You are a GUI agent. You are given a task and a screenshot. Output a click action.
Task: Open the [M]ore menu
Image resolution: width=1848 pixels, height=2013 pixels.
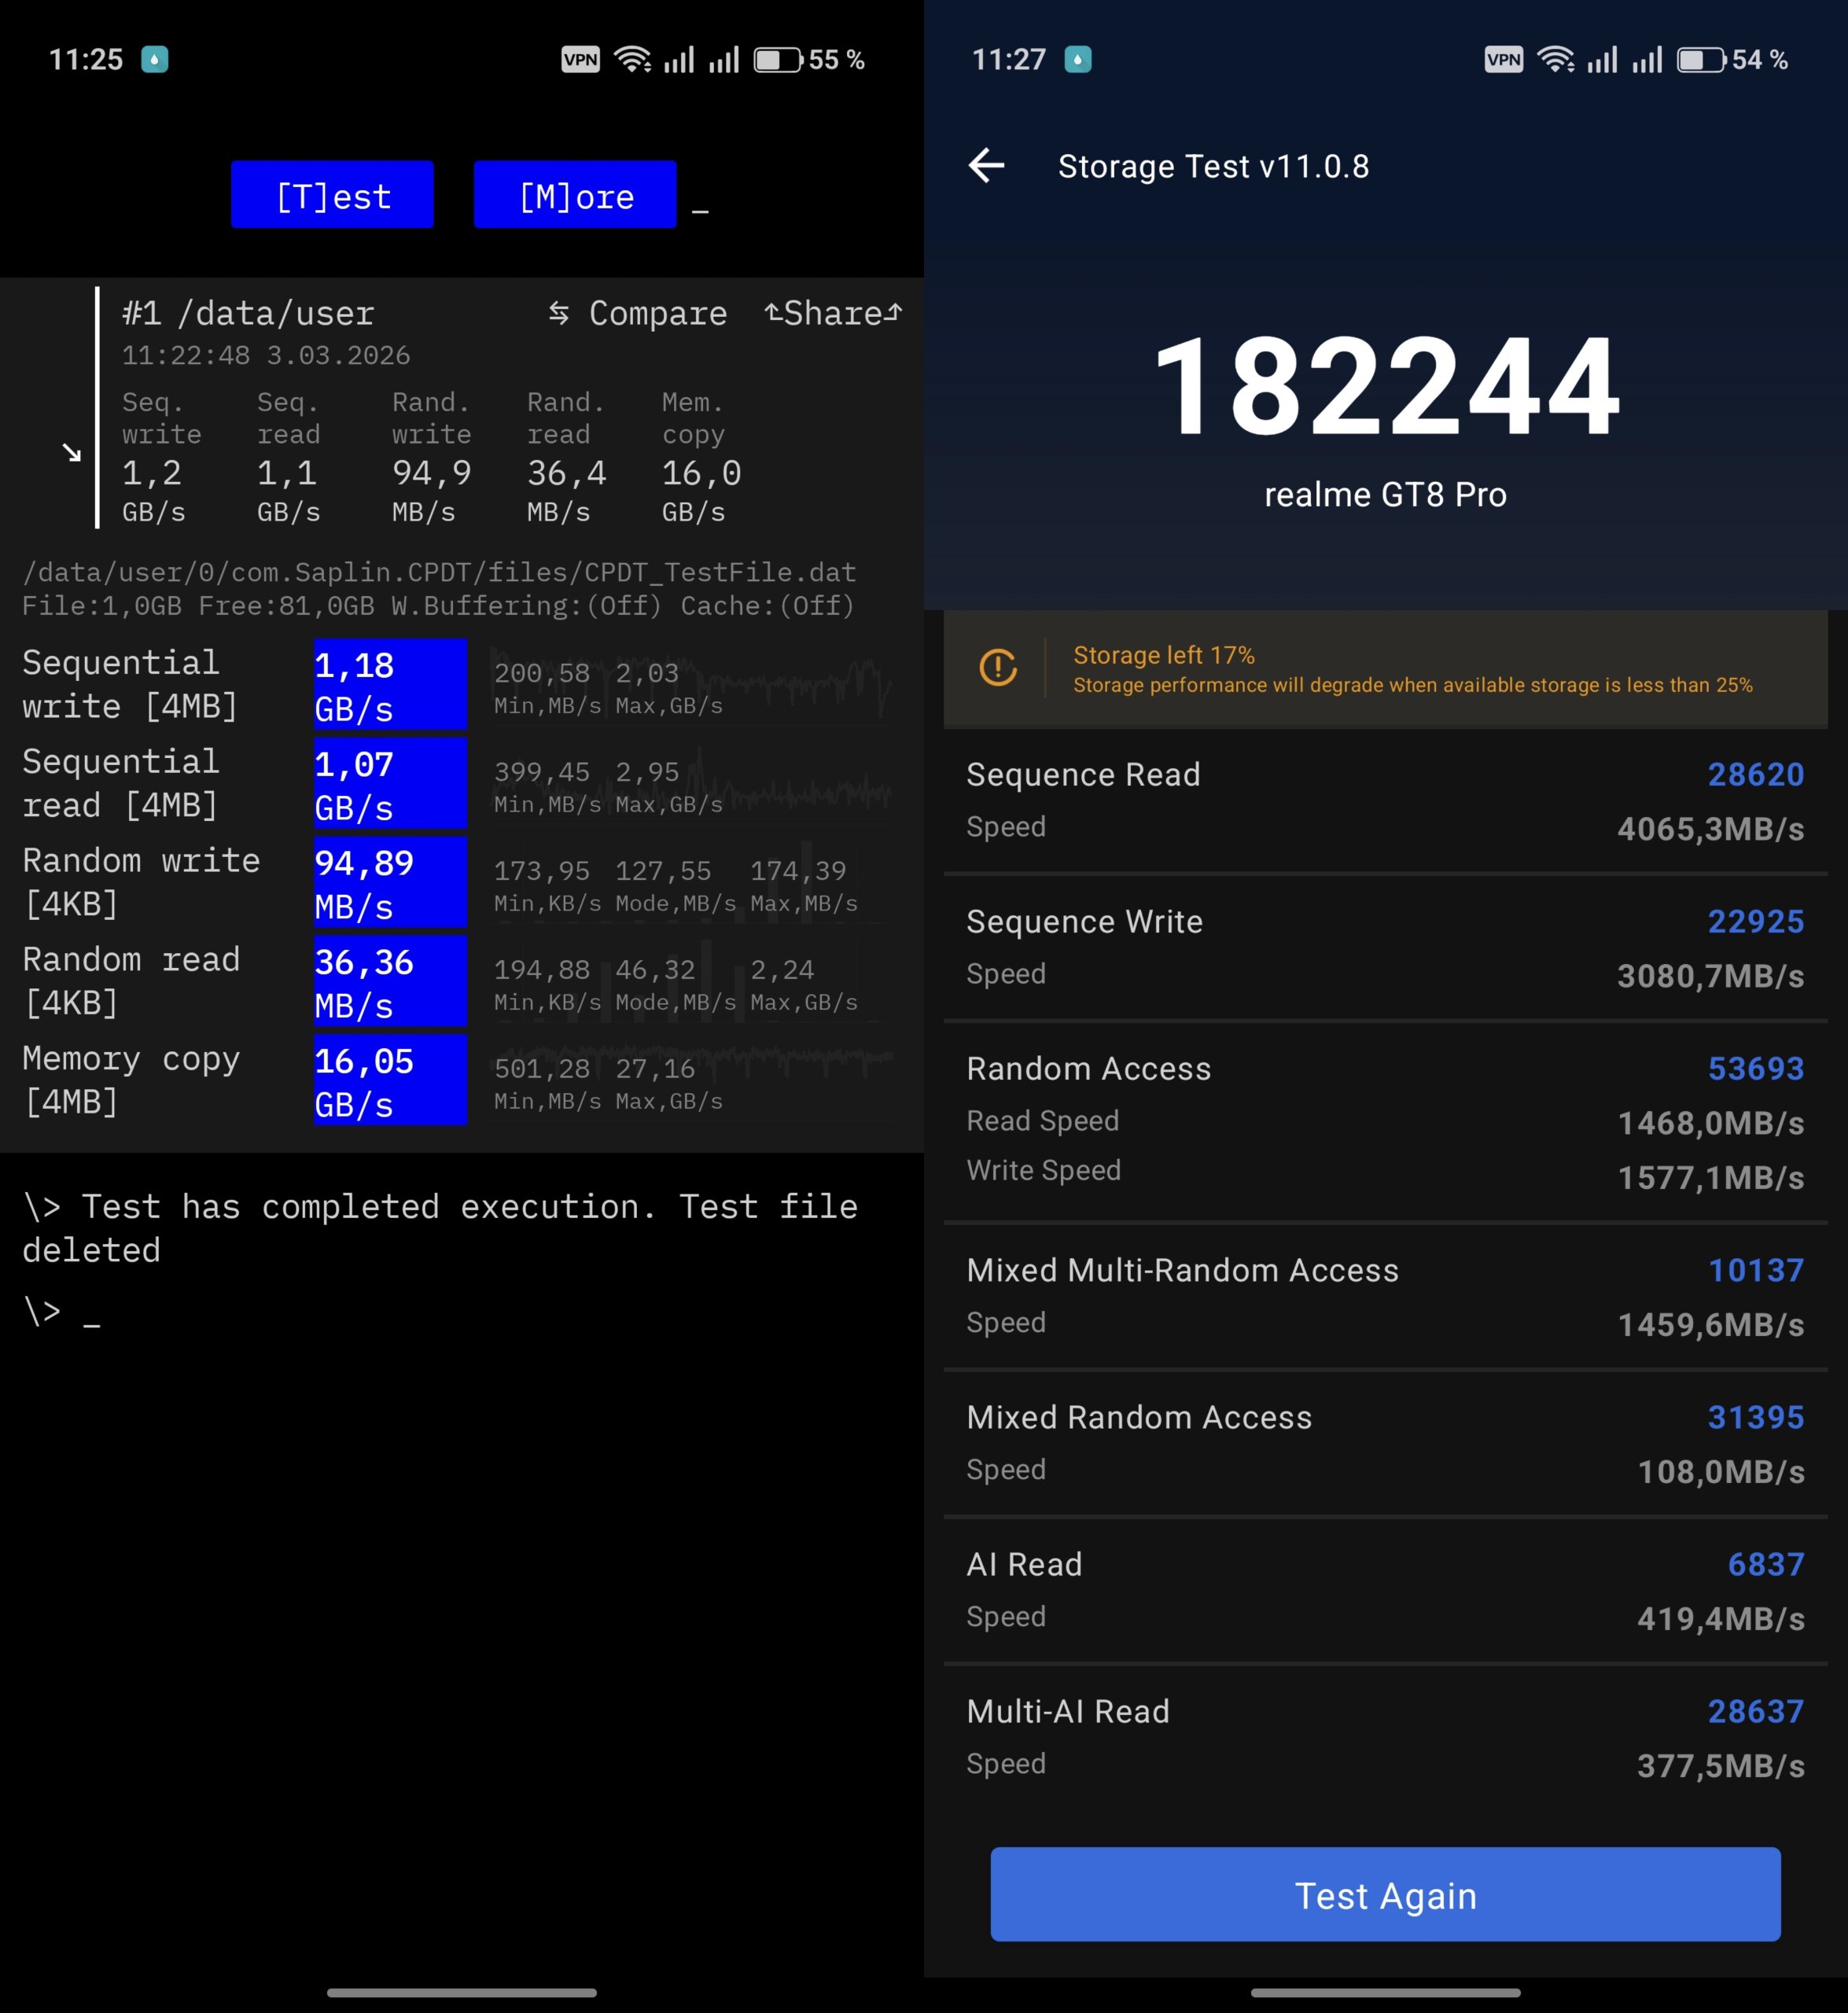(575, 195)
